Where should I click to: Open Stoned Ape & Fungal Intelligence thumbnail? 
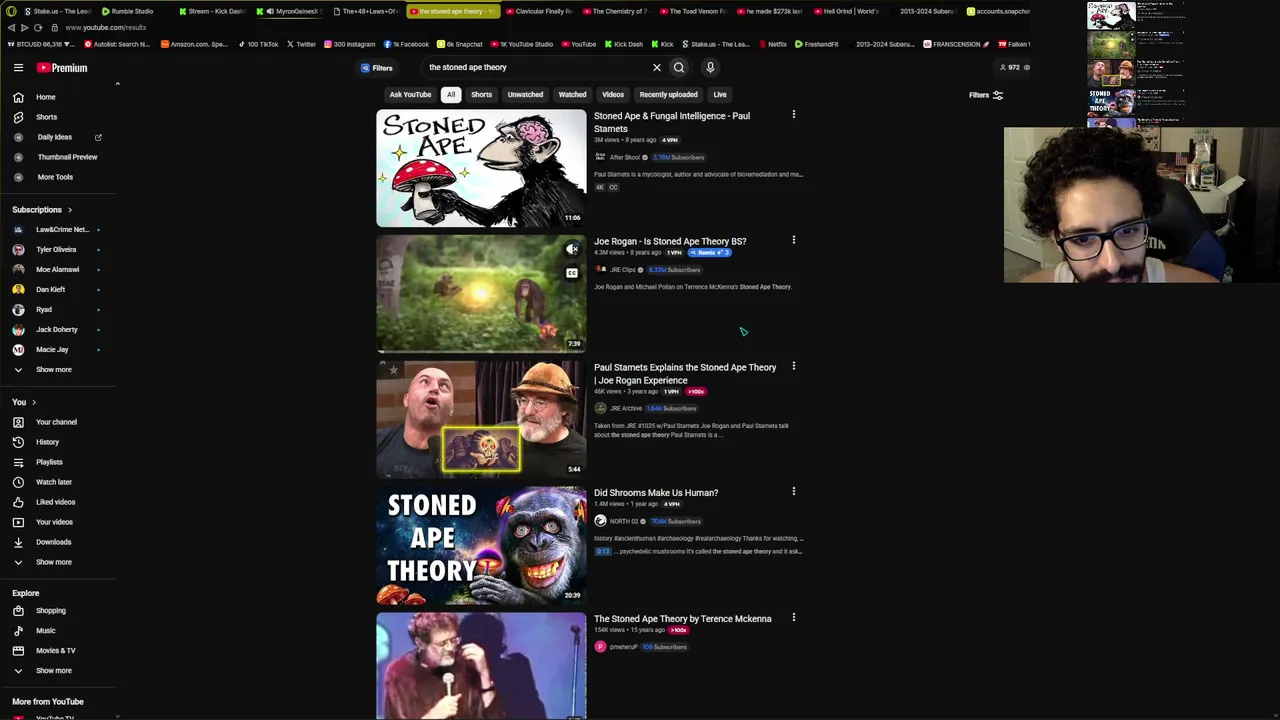(x=481, y=168)
